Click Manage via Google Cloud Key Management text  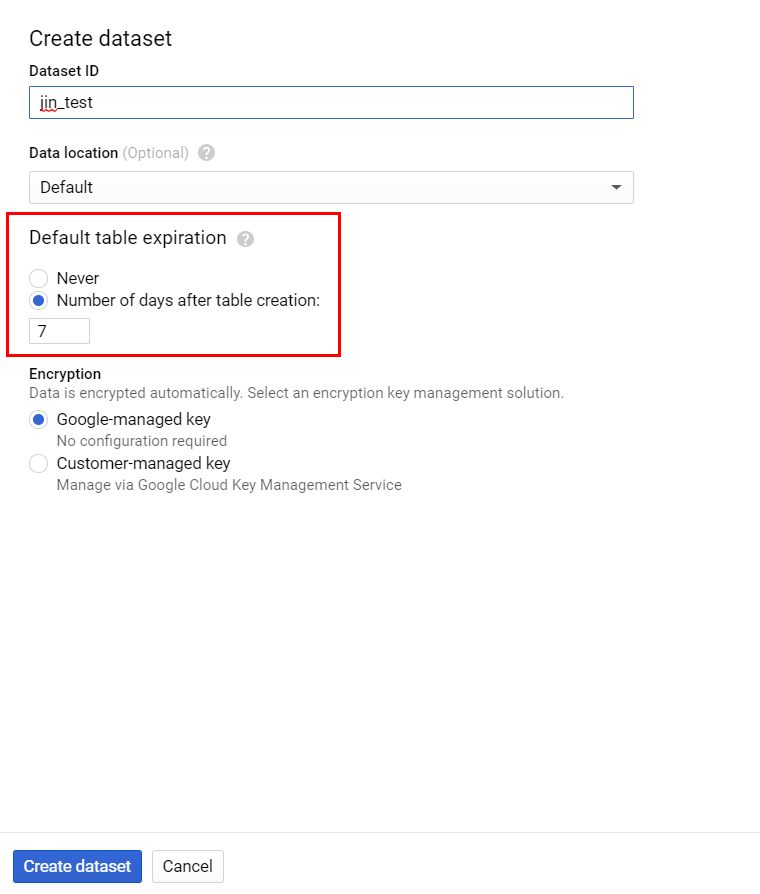[227, 484]
